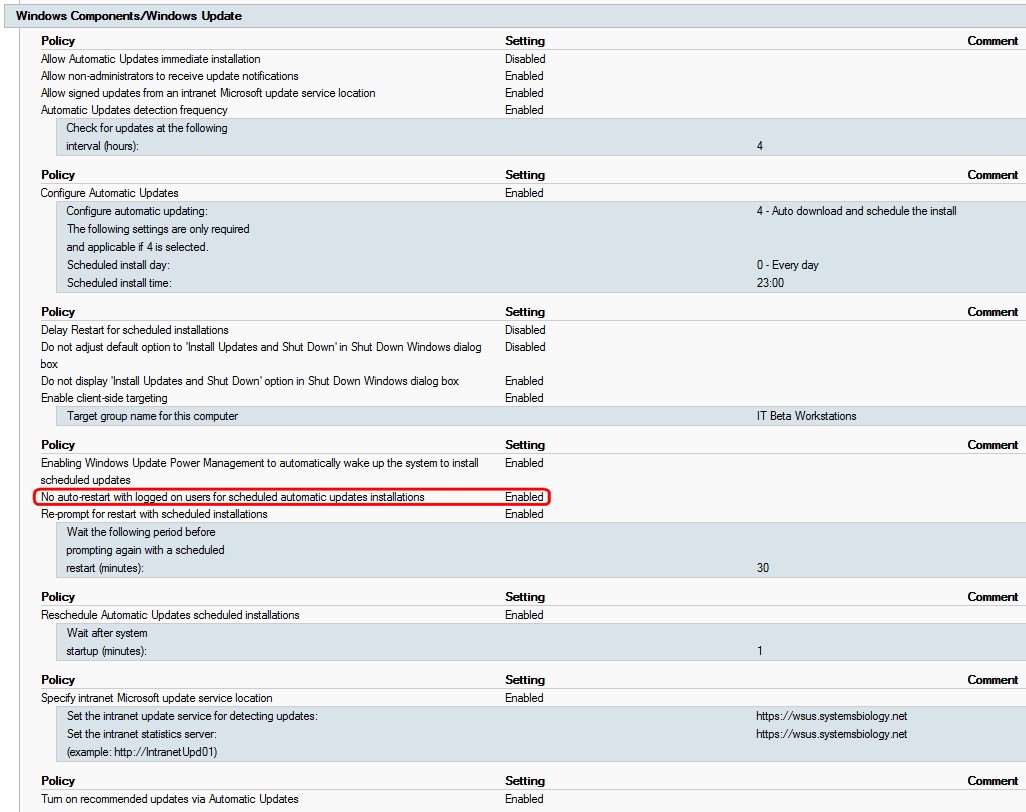Click the example http://IntranetUpd01 text
1026x812 pixels.
tap(142, 752)
